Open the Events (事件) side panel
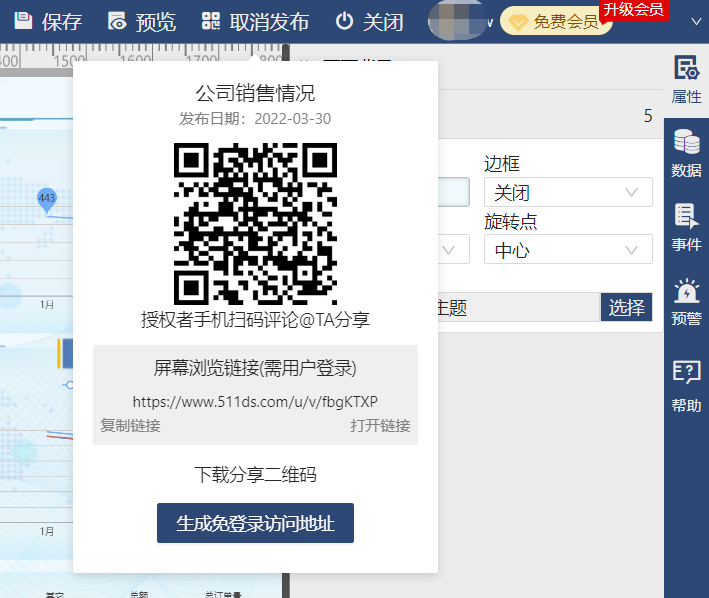 (686, 228)
